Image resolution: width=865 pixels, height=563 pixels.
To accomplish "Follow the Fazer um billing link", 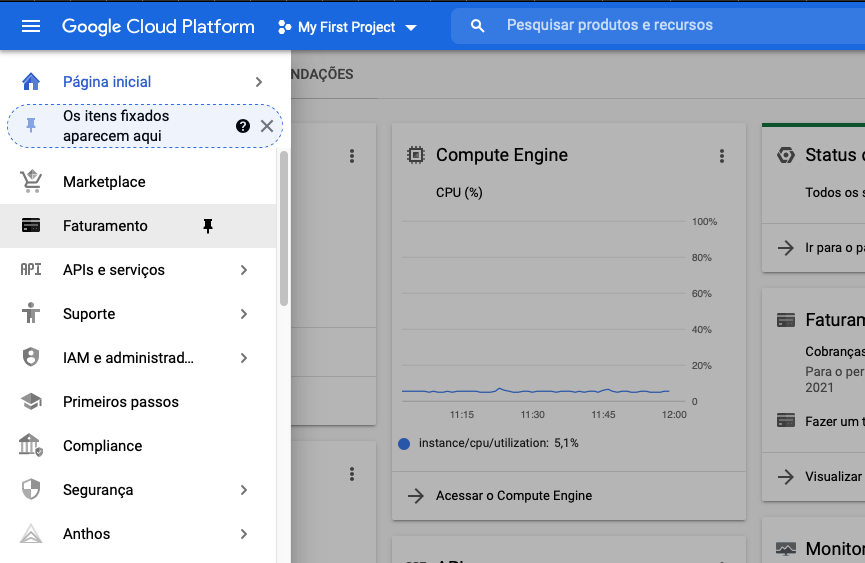I will 835,421.
